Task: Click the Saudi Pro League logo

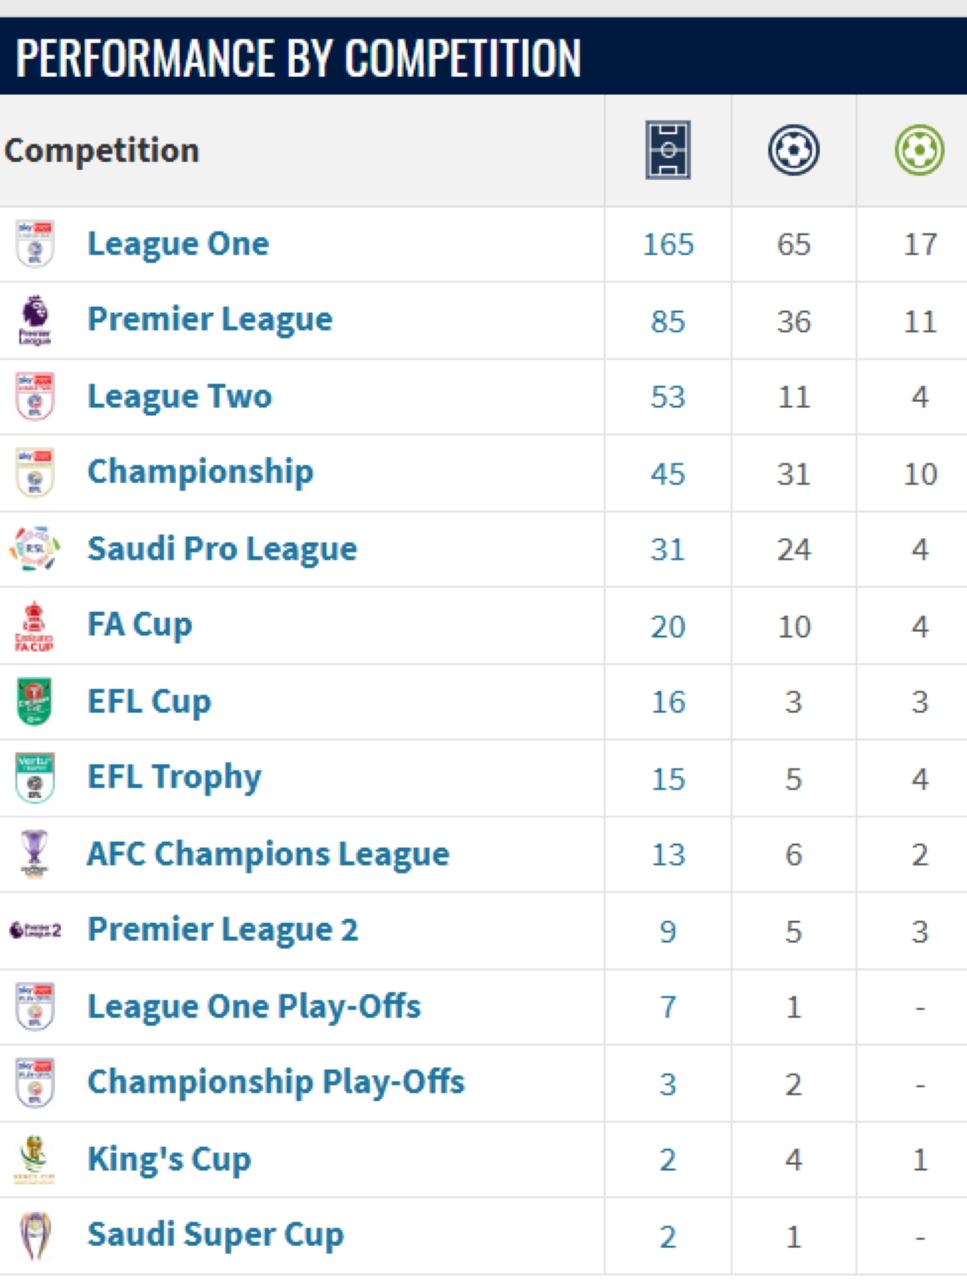Action: 35,549
